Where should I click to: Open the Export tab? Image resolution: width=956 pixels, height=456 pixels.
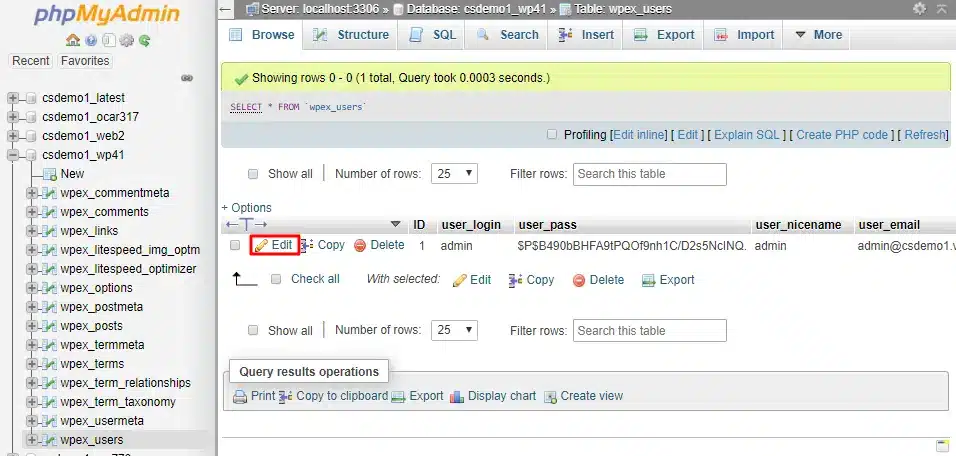pos(665,35)
